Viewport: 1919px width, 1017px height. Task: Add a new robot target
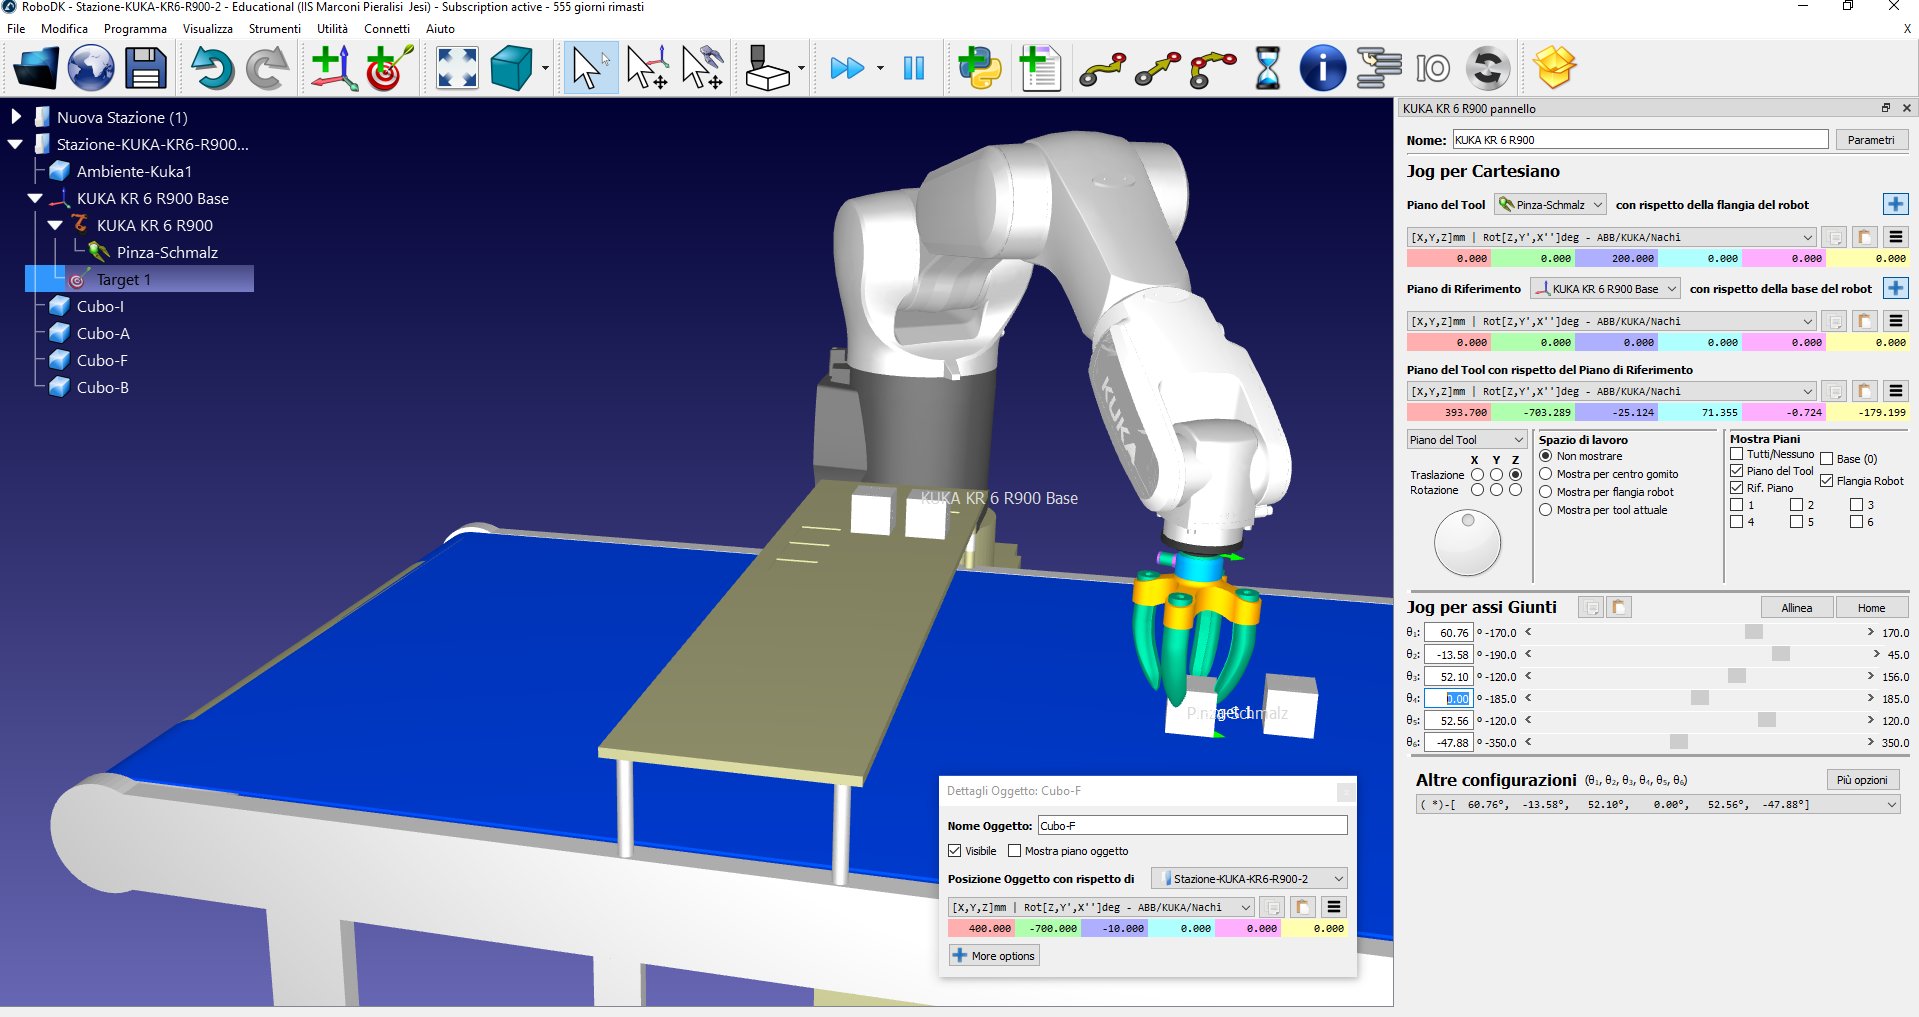pos(389,68)
